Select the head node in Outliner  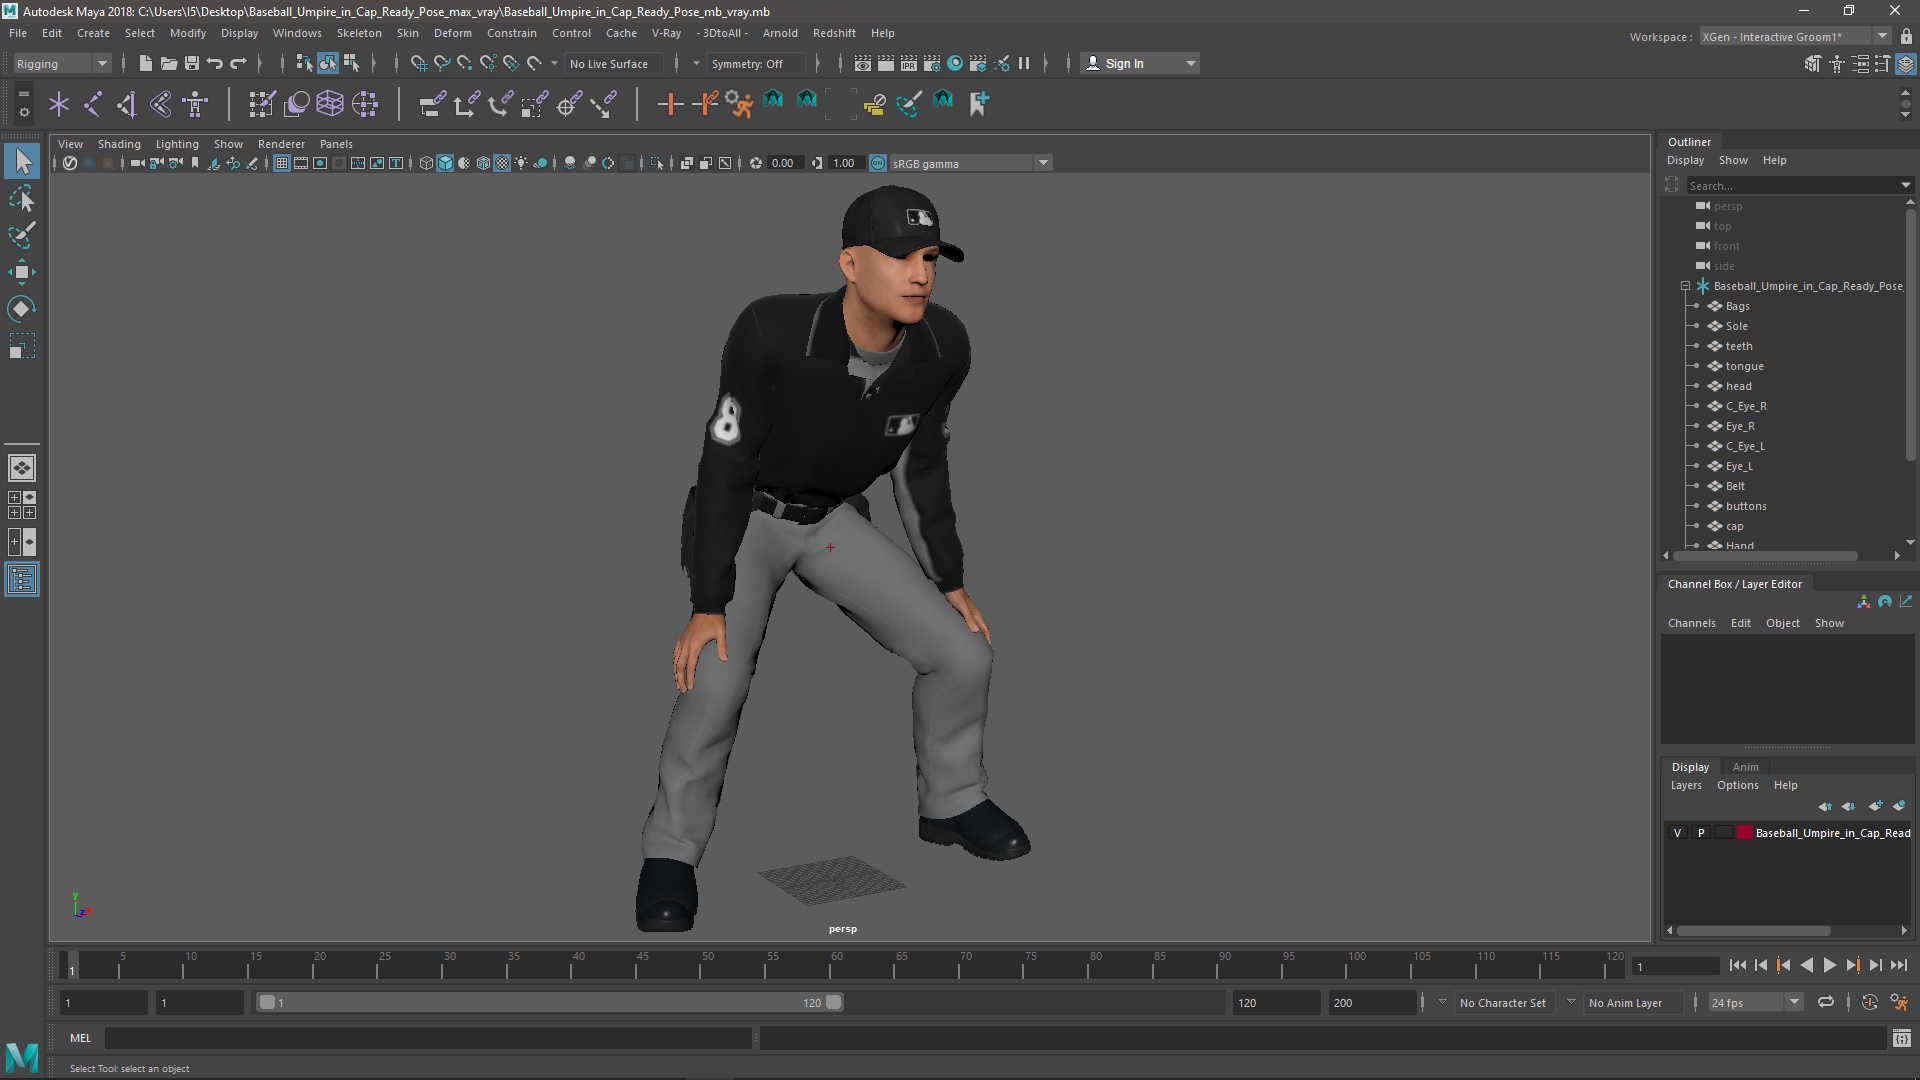[x=1738, y=386]
